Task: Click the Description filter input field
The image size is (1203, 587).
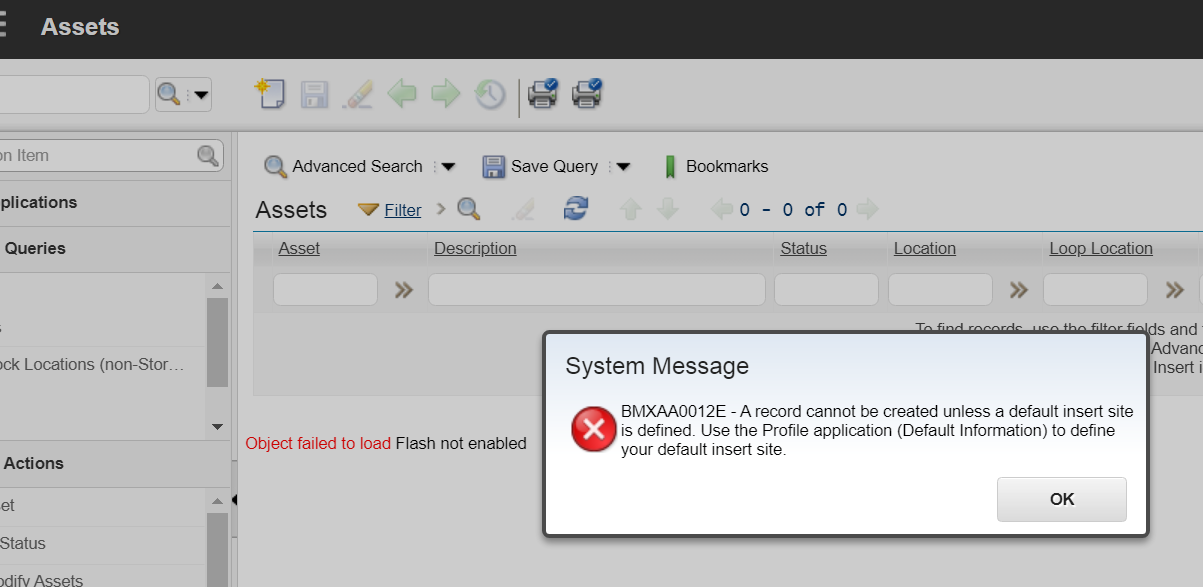Action: pos(596,290)
